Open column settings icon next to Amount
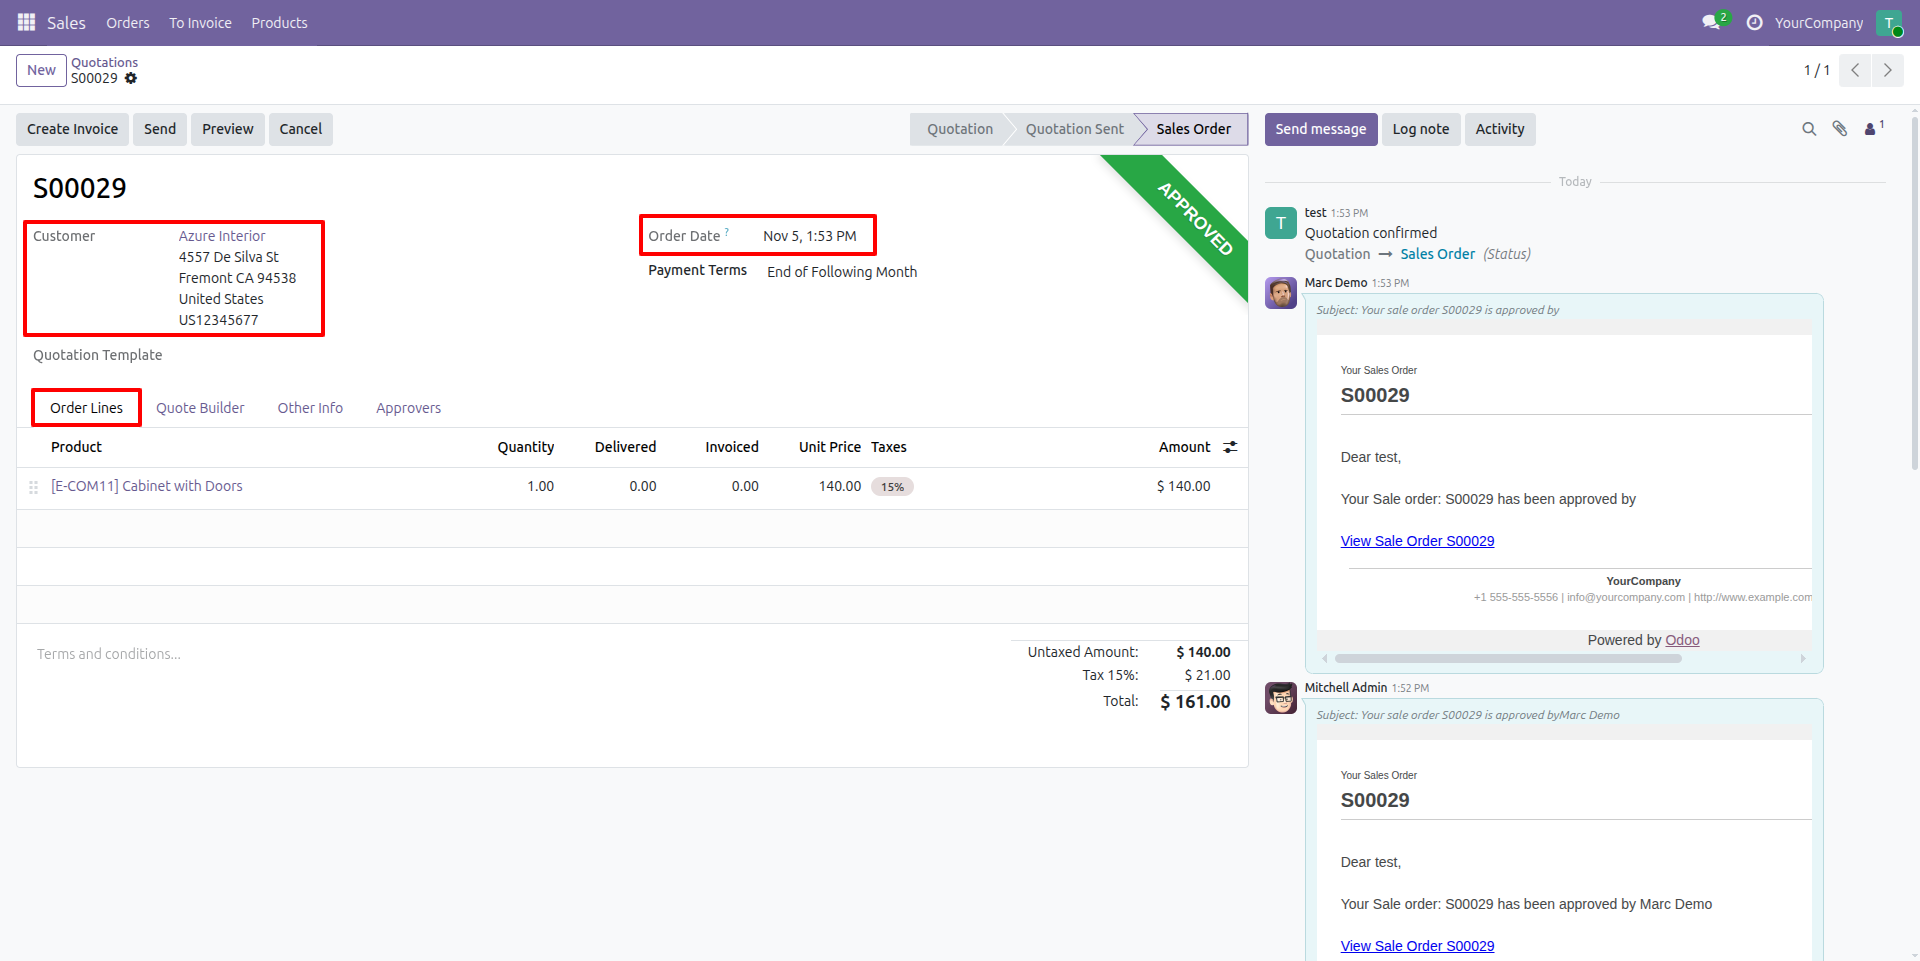The width and height of the screenshot is (1920, 961). coord(1230,447)
